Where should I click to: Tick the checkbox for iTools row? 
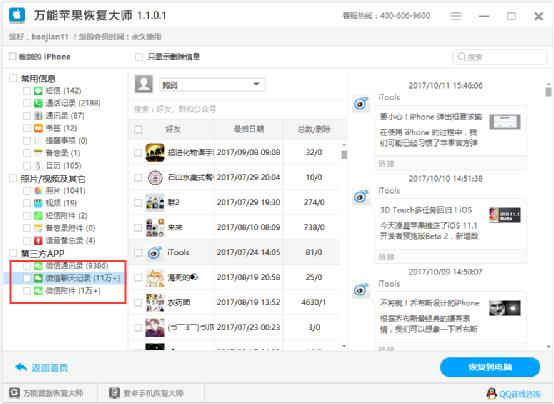pos(138,252)
